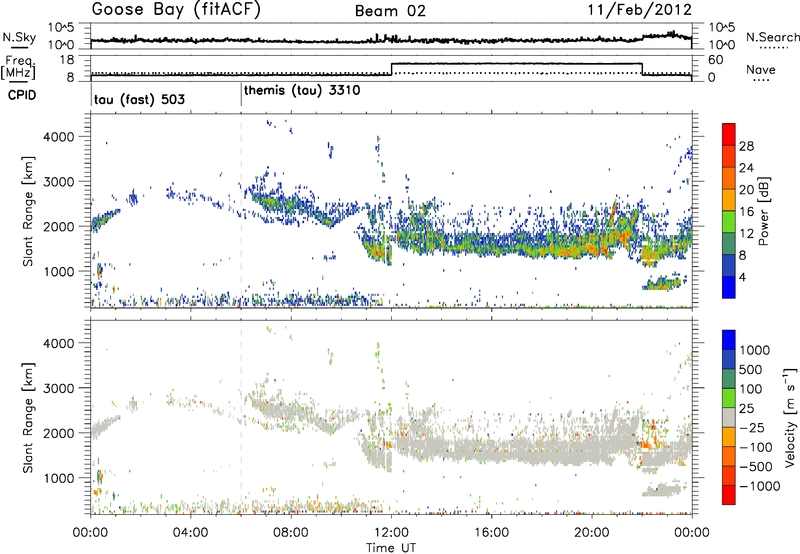Image resolution: width=800 pixels, height=554 pixels.
Task: Click the vertical dashed CPID change line
Action: pos(241,211)
